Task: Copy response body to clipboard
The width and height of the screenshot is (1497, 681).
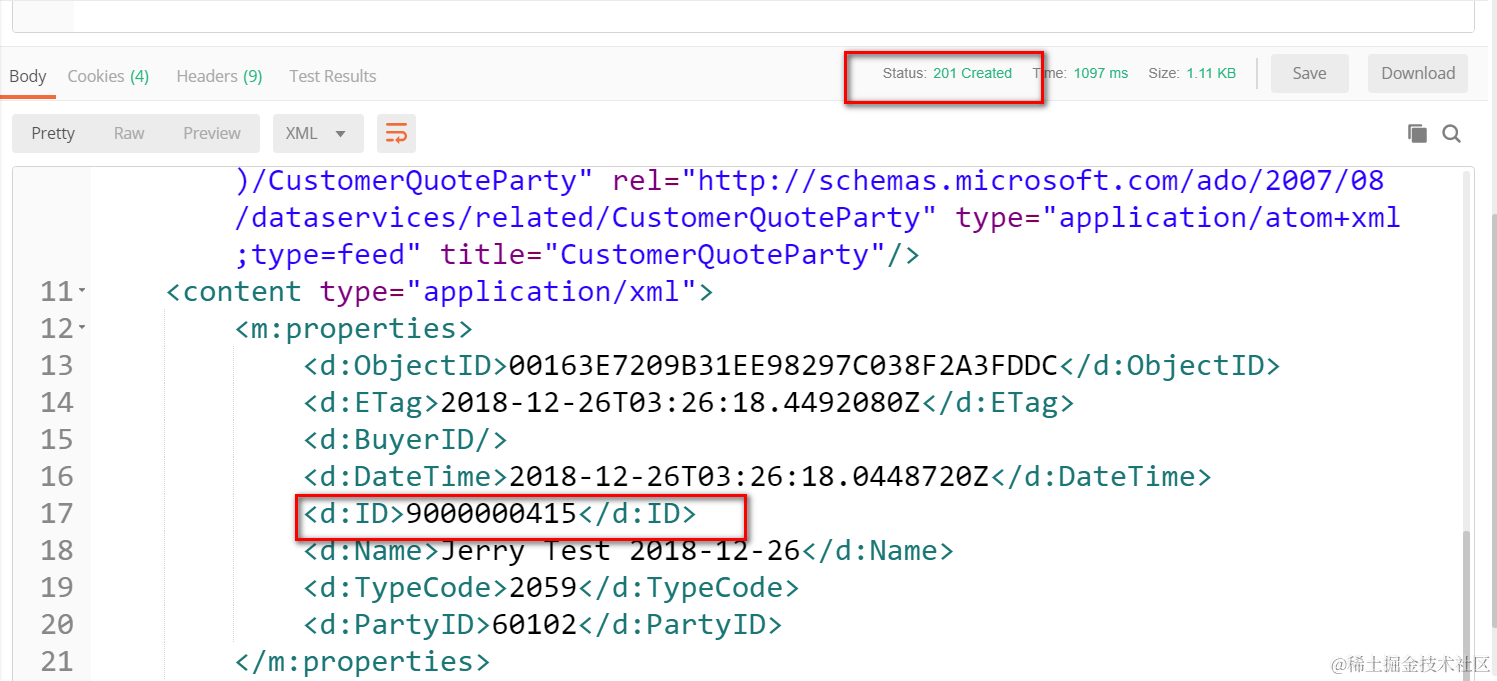Action: pyautogui.click(x=1416, y=133)
